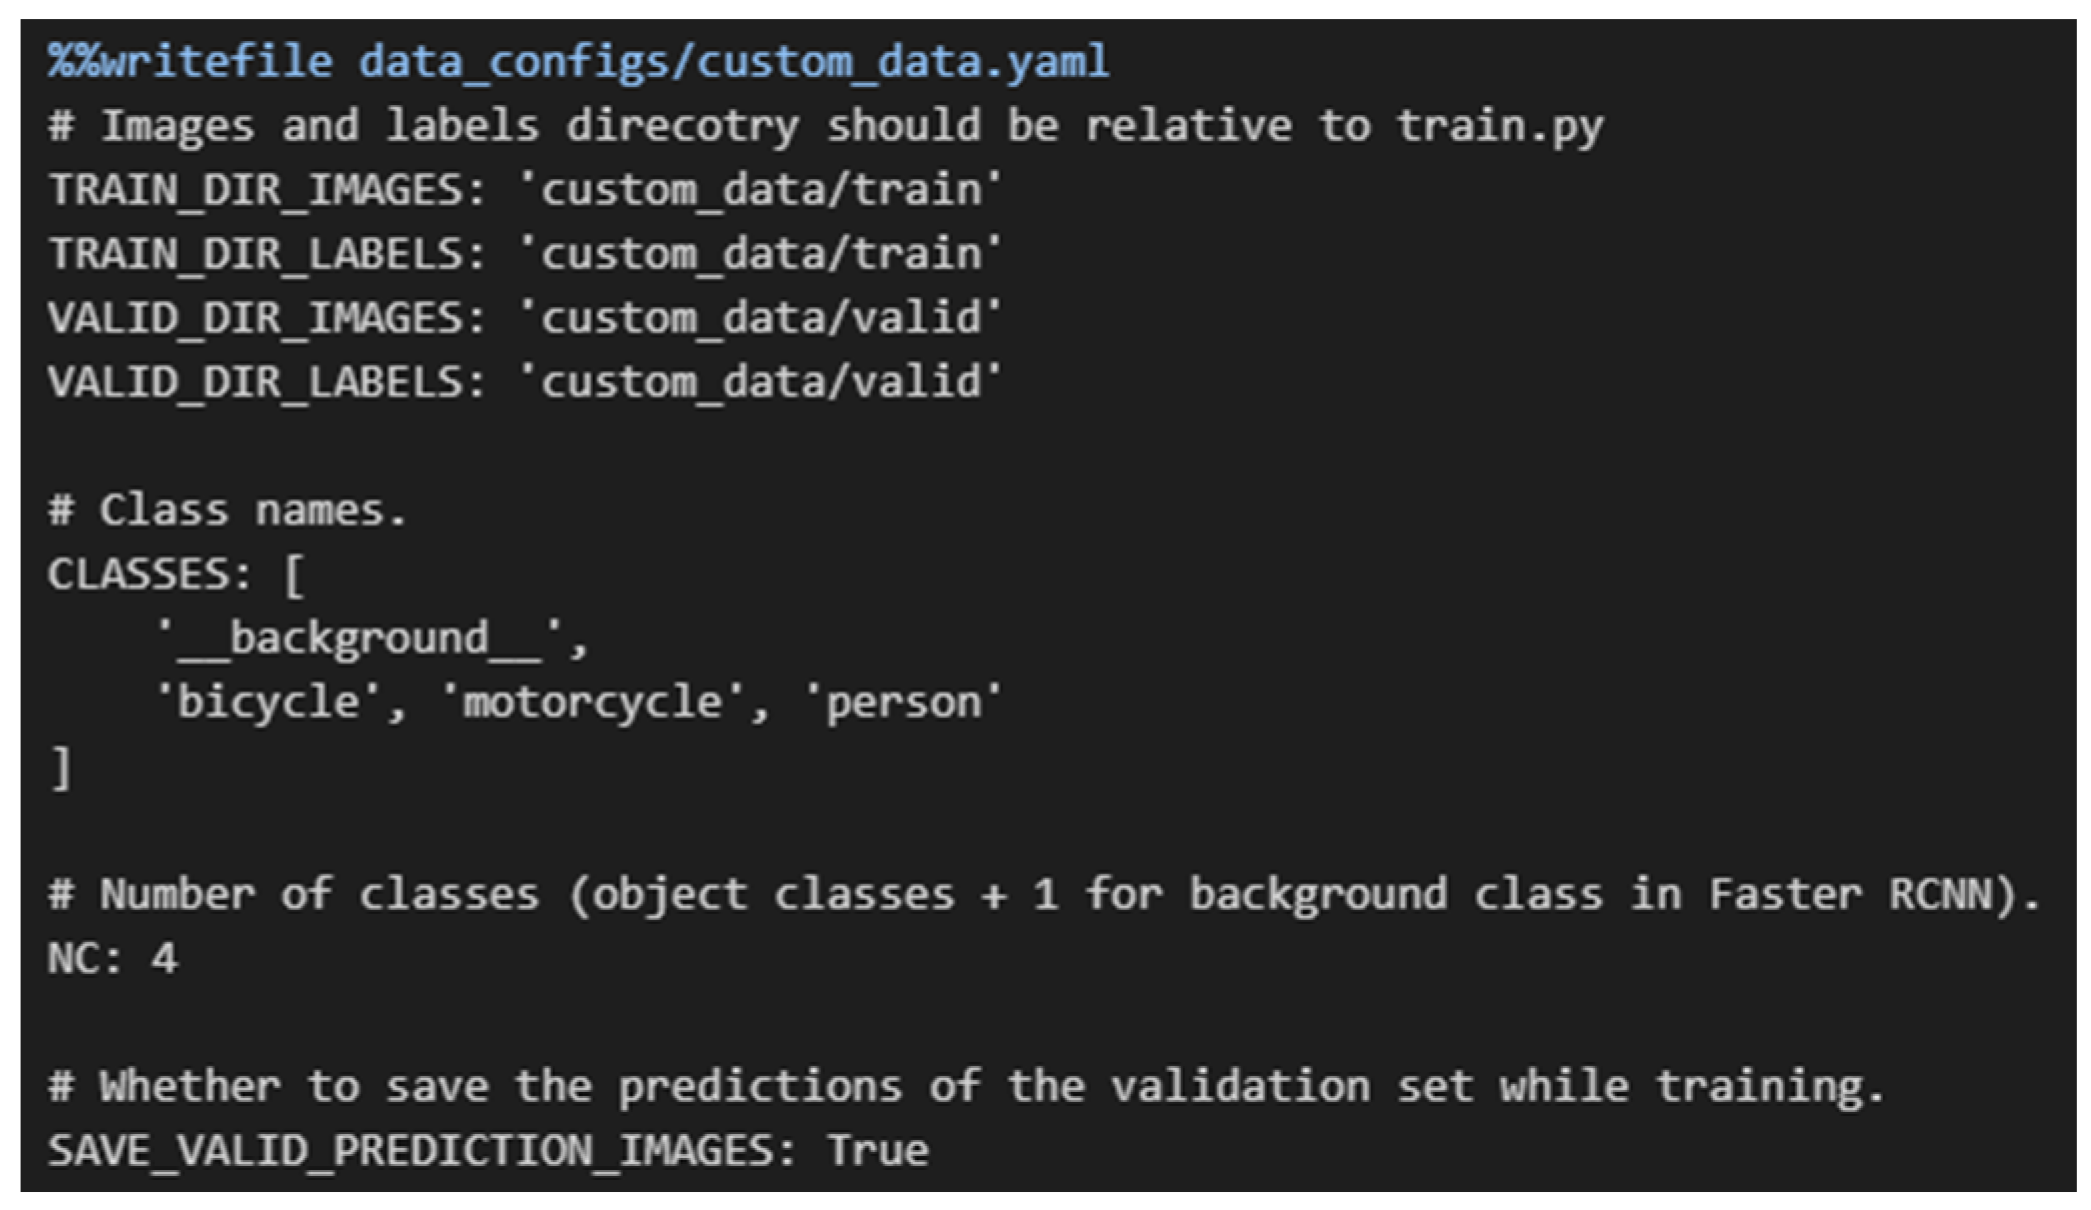This screenshot has height=1210, width=2091.
Task: Click the data_configs/custom_data.yaml file path
Action: click(x=733, y=62)
